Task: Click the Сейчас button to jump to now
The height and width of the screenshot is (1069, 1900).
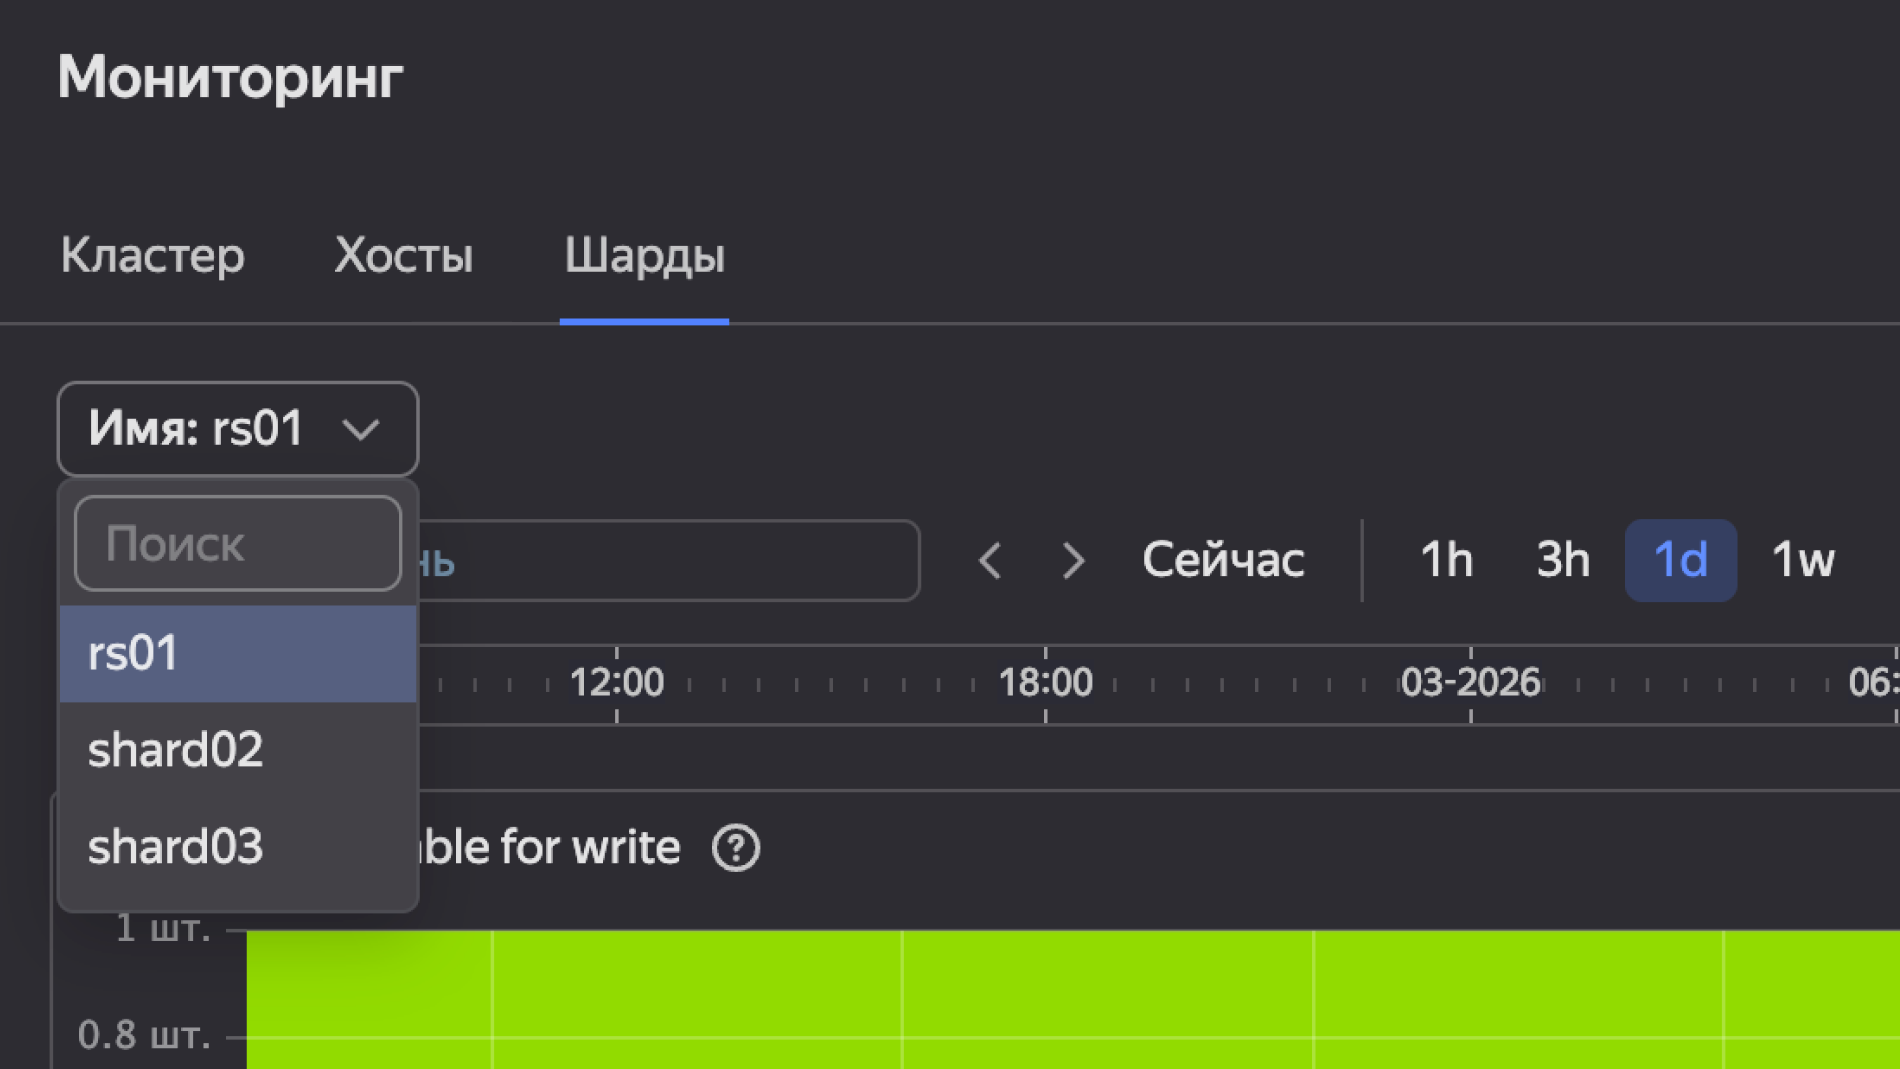Action: [x=1222, y=560]
